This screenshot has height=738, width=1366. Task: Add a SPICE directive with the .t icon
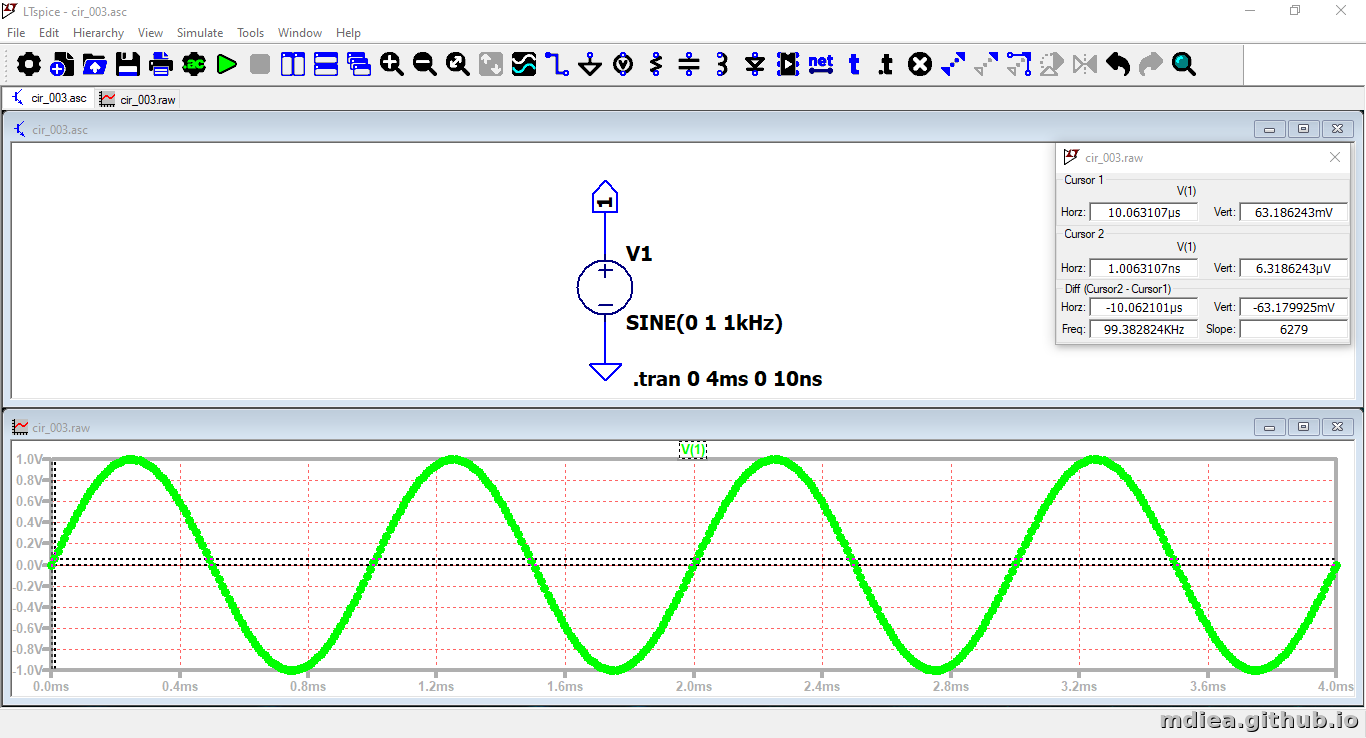point(886,65)
